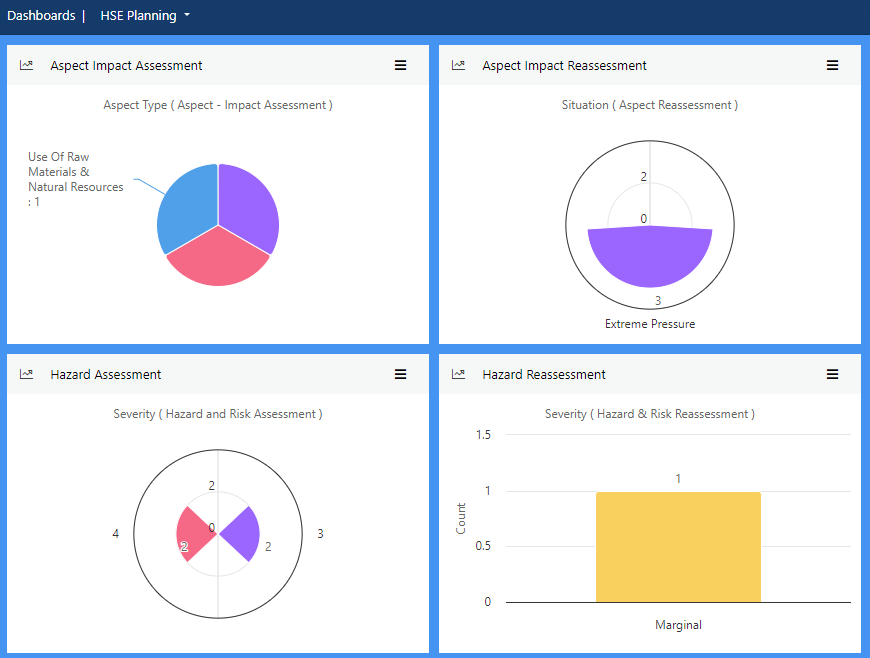Click the Extreme Pressure axis label

pos(650,324)
